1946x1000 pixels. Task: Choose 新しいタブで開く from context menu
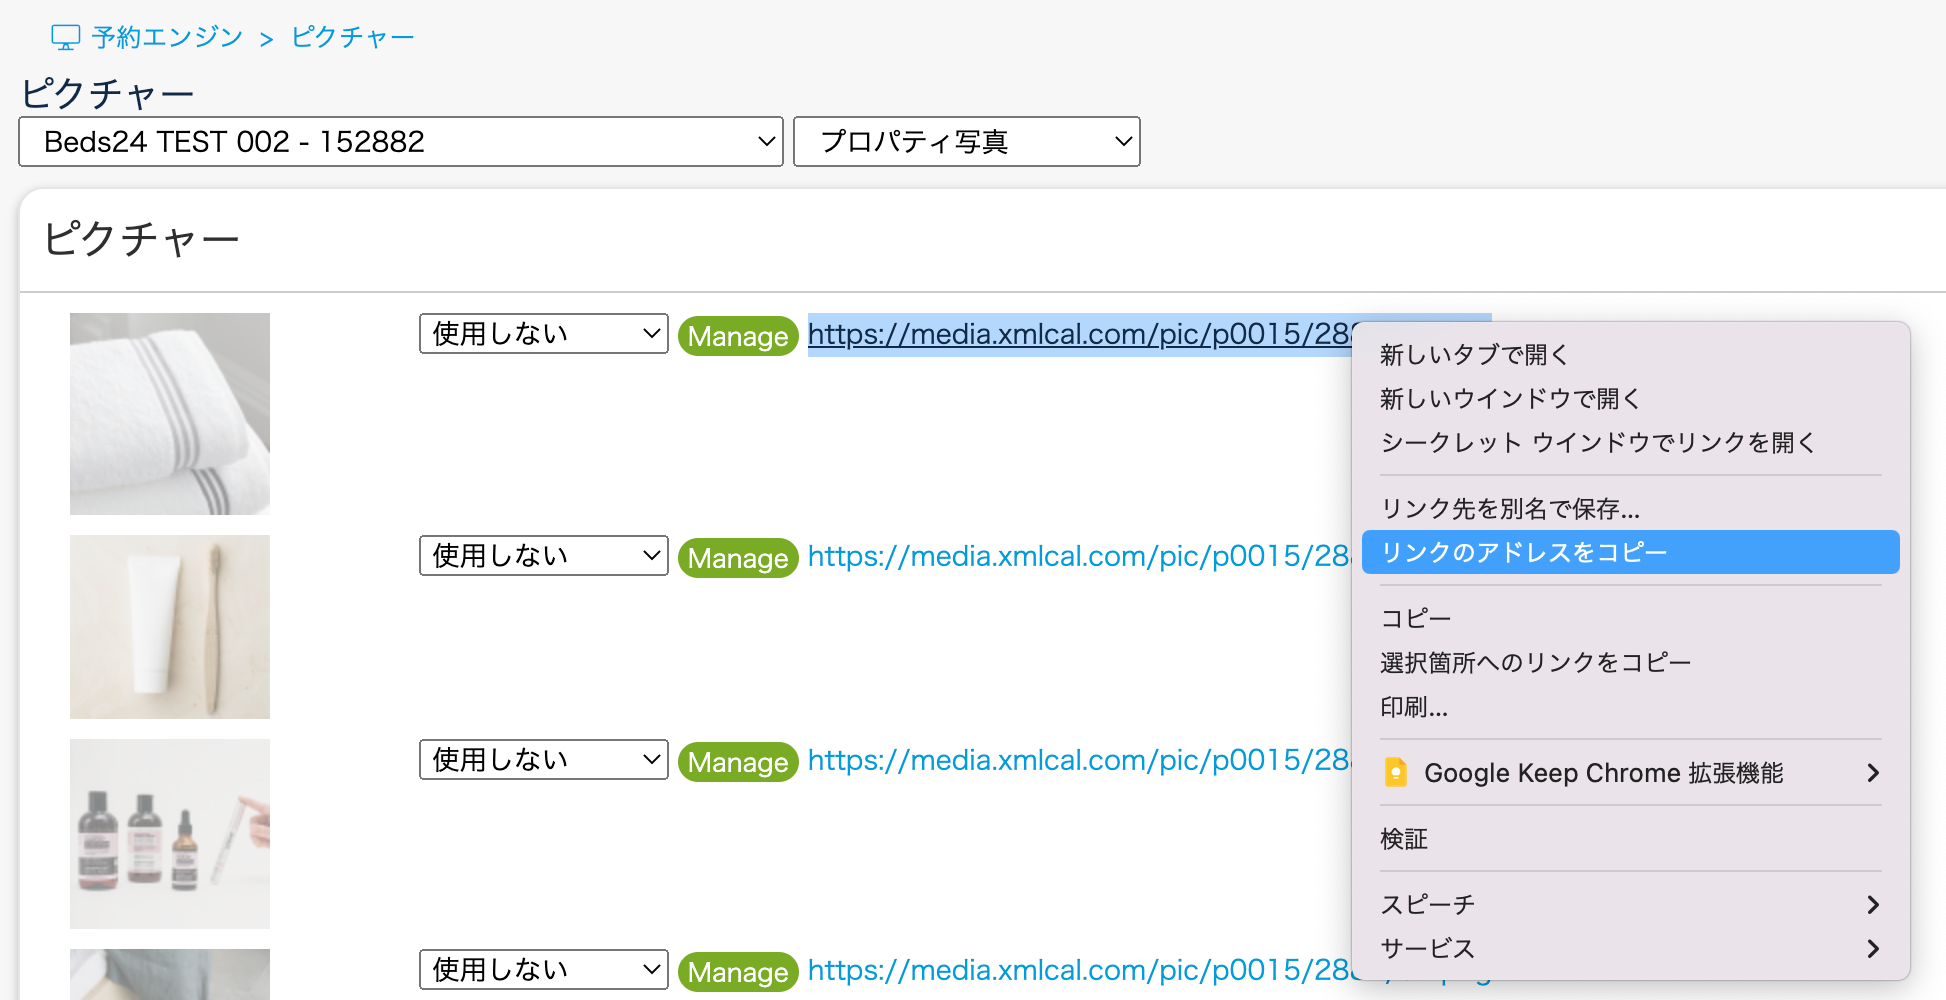click(1474, 355)
